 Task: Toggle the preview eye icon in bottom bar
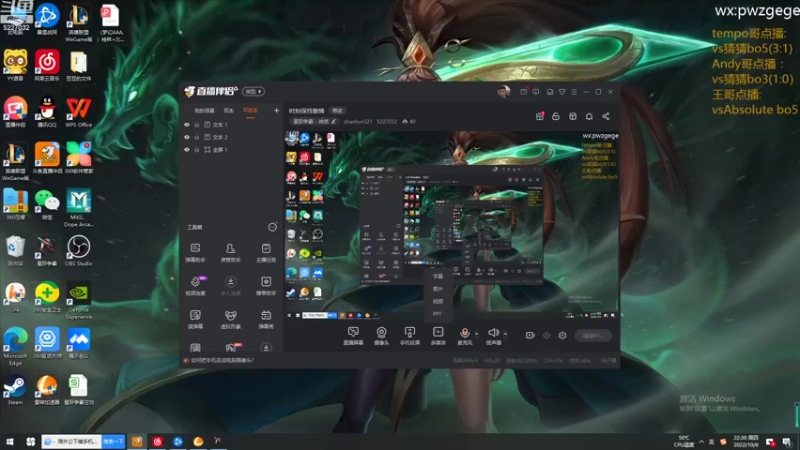(x=546, y=335)
